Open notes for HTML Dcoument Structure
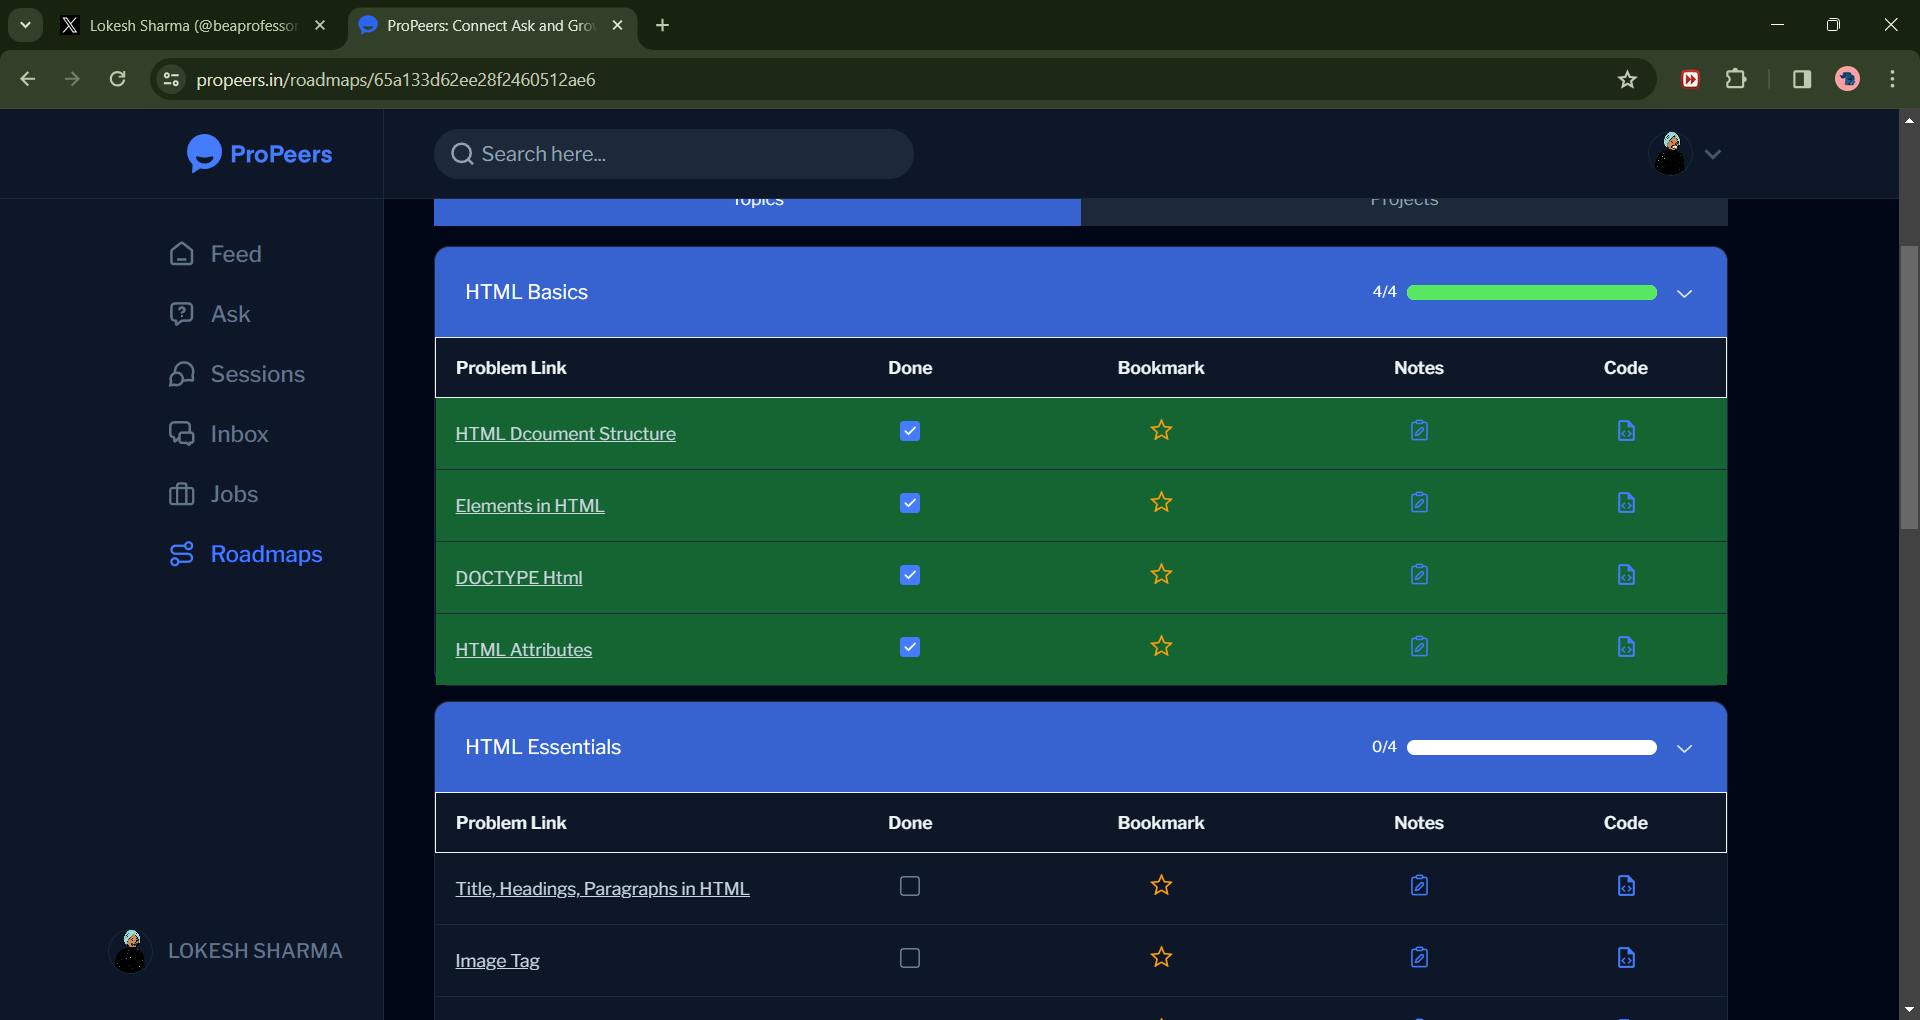1920x1020 pixels. [x=1419, y=431]
